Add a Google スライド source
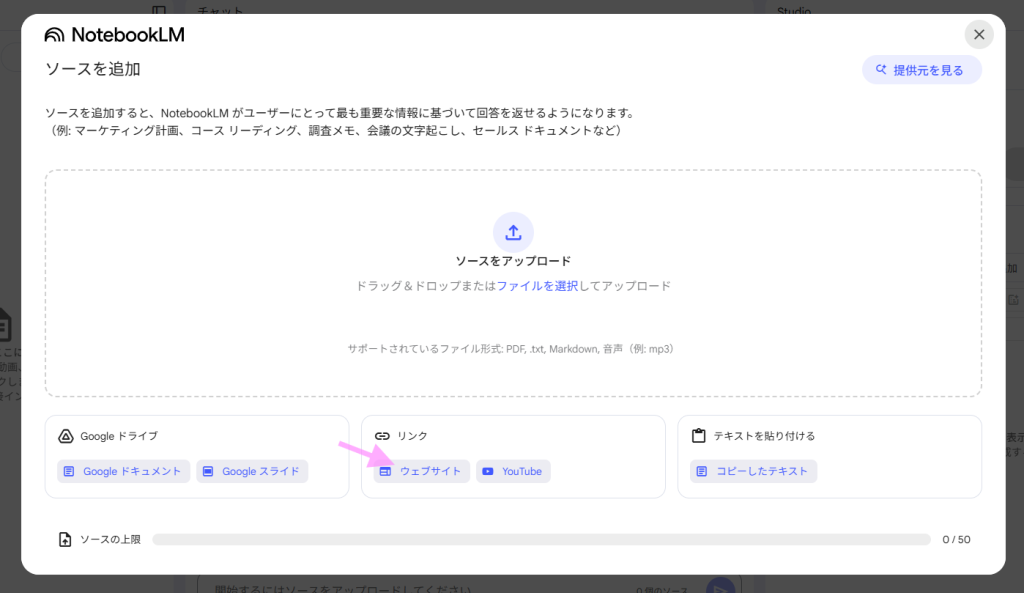 [252, 472]
